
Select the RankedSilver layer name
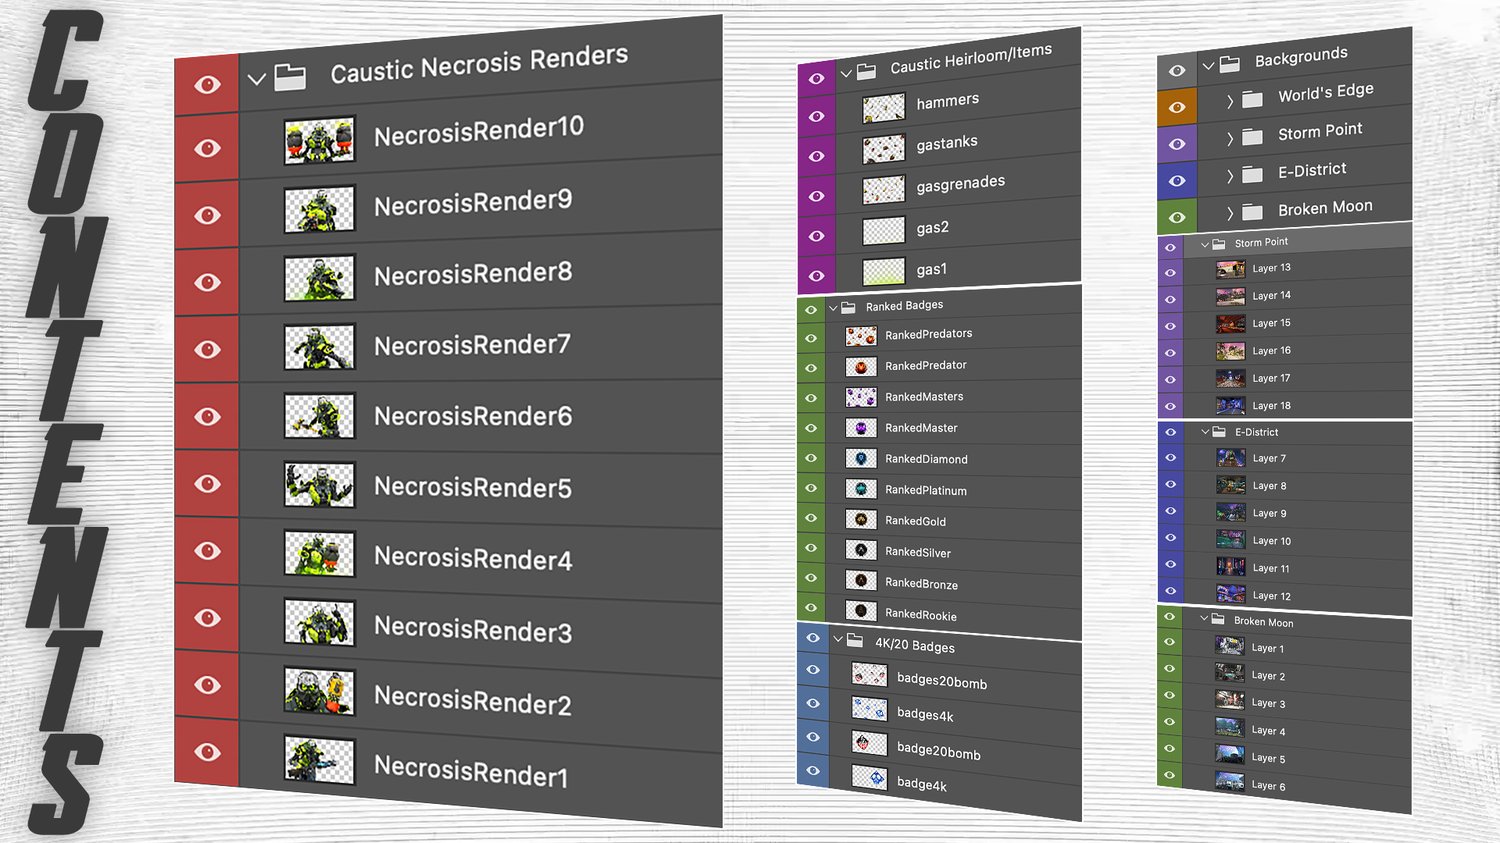tap(918, 552)
